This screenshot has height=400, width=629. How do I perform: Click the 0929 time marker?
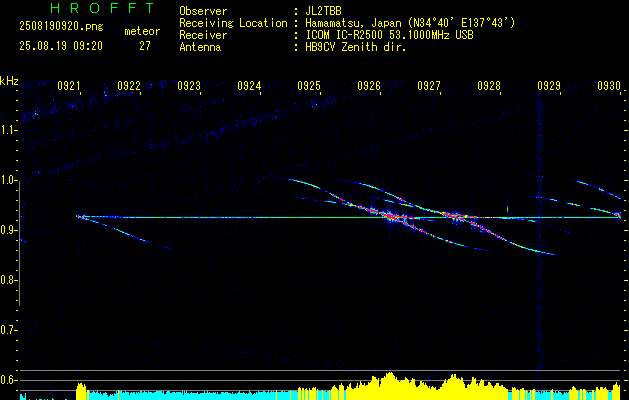pos(549,85)
